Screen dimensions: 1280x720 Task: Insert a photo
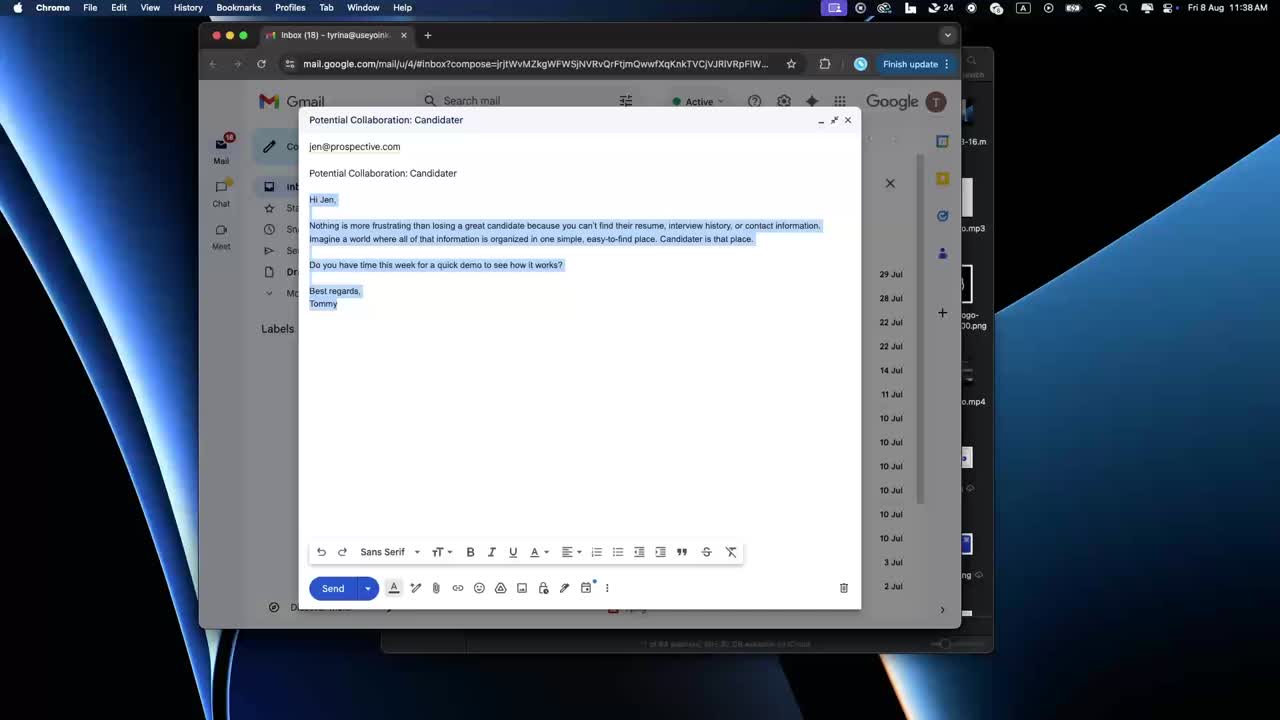pyautogui.click(x=522, y=588)
